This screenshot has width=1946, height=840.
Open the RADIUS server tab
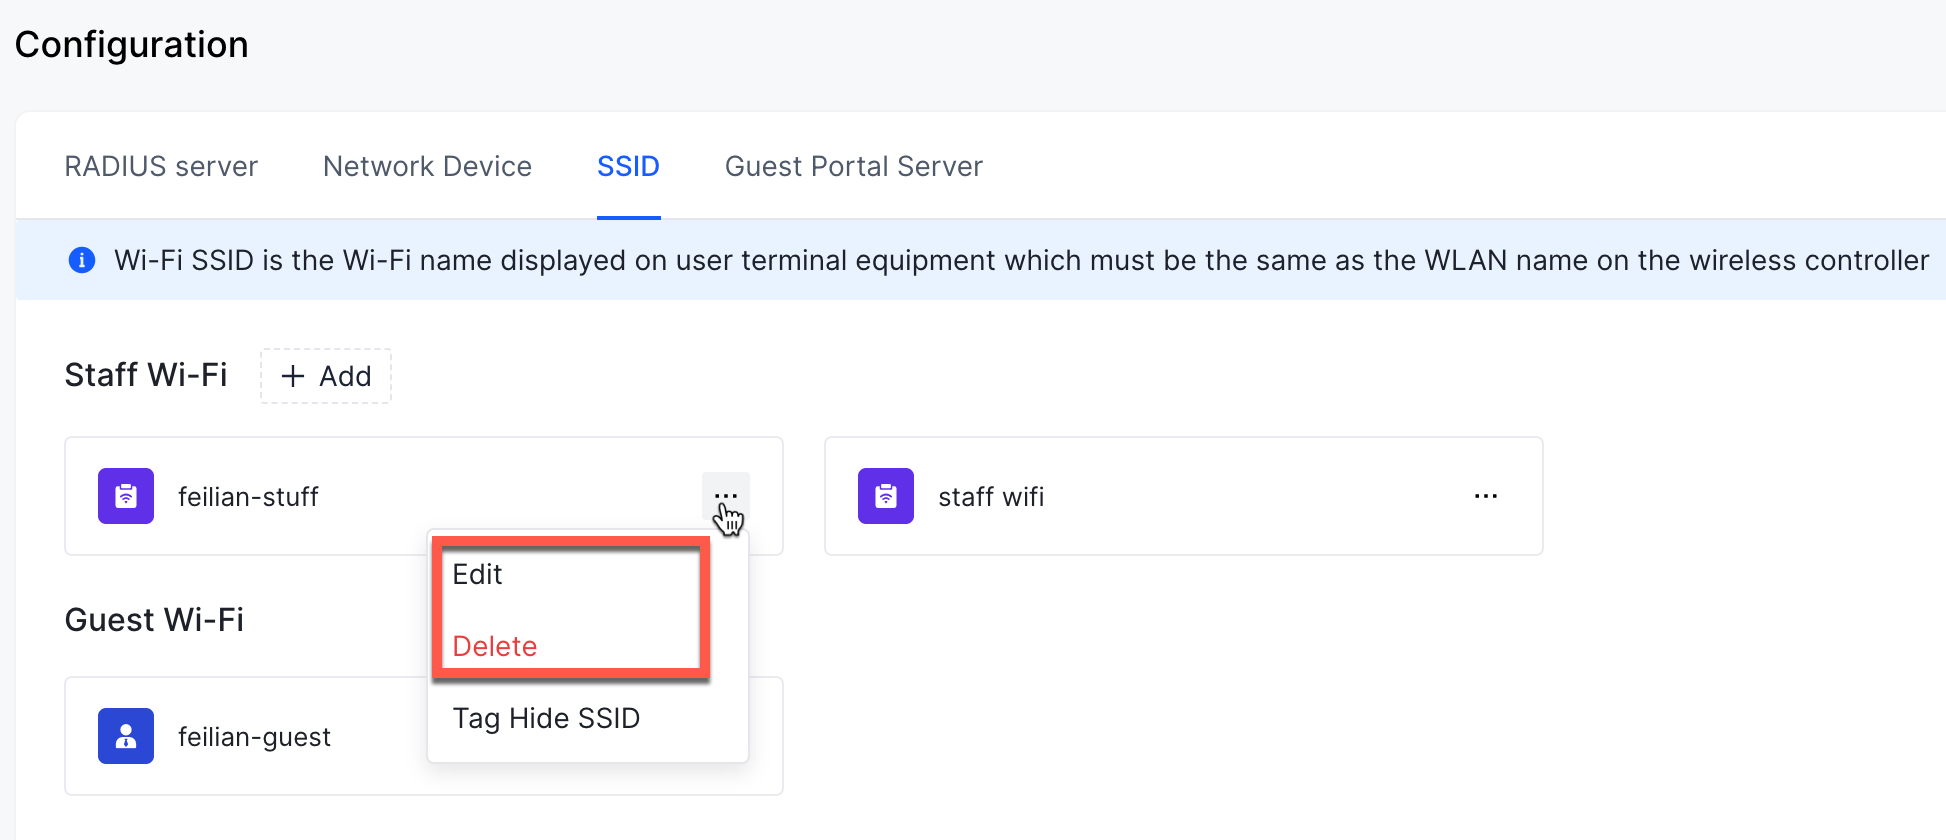(x=161, y=166)
